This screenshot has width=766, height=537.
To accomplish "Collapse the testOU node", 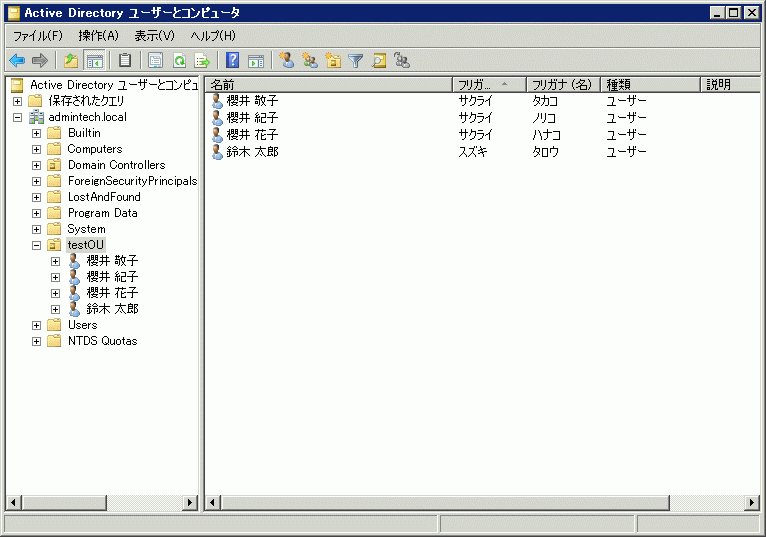I will pos(37,245).
